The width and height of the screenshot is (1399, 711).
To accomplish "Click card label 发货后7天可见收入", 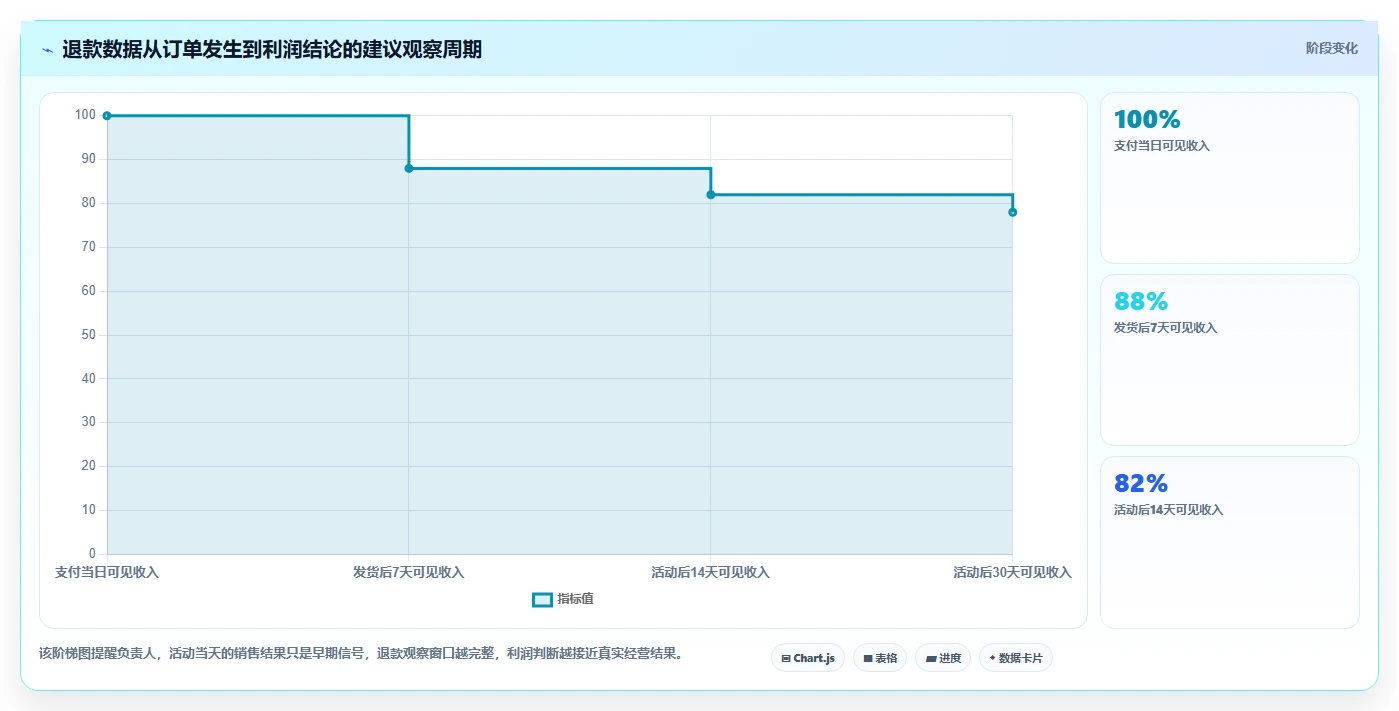I will pyautogui.click(x=1165, y=328).
